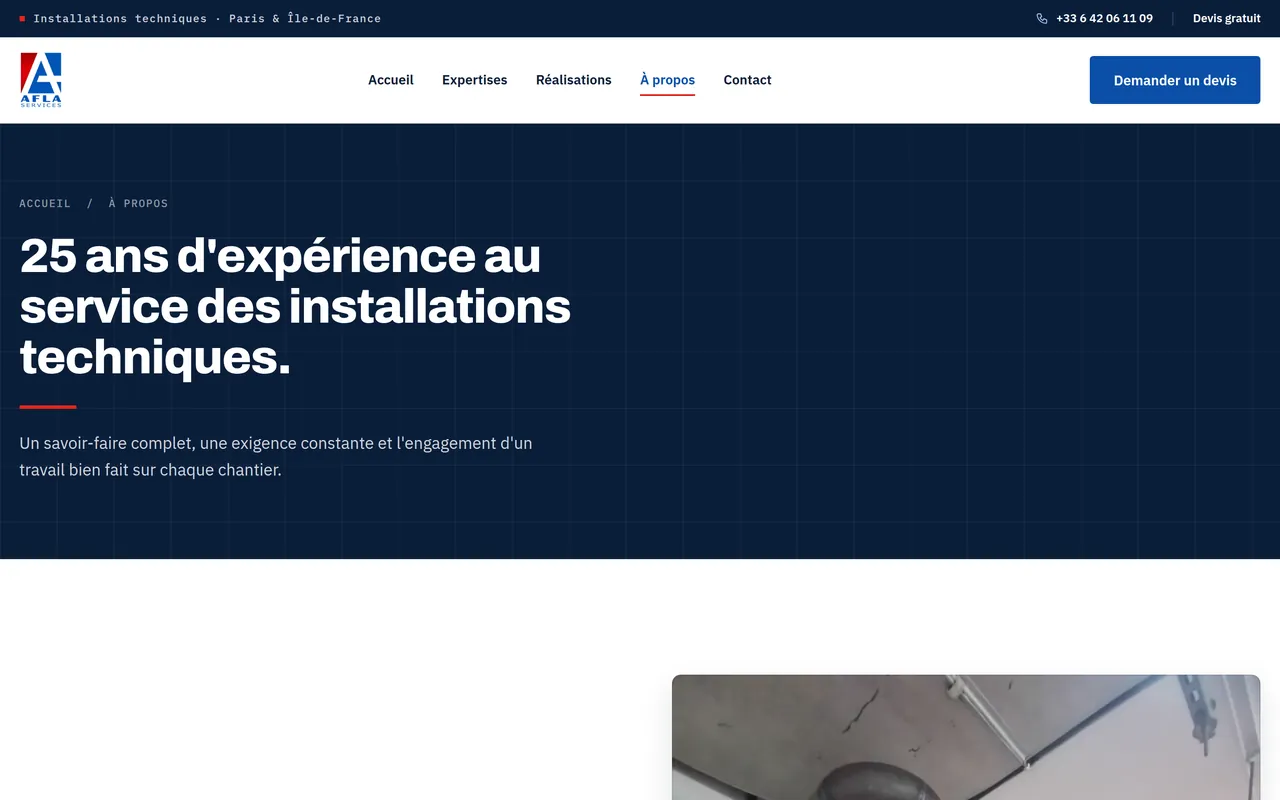This screenshot has height=800, width=1280.
Task: Call the number +33 6 42 06 11 09
Action: pyautogui.click(x=1104, y=18)
